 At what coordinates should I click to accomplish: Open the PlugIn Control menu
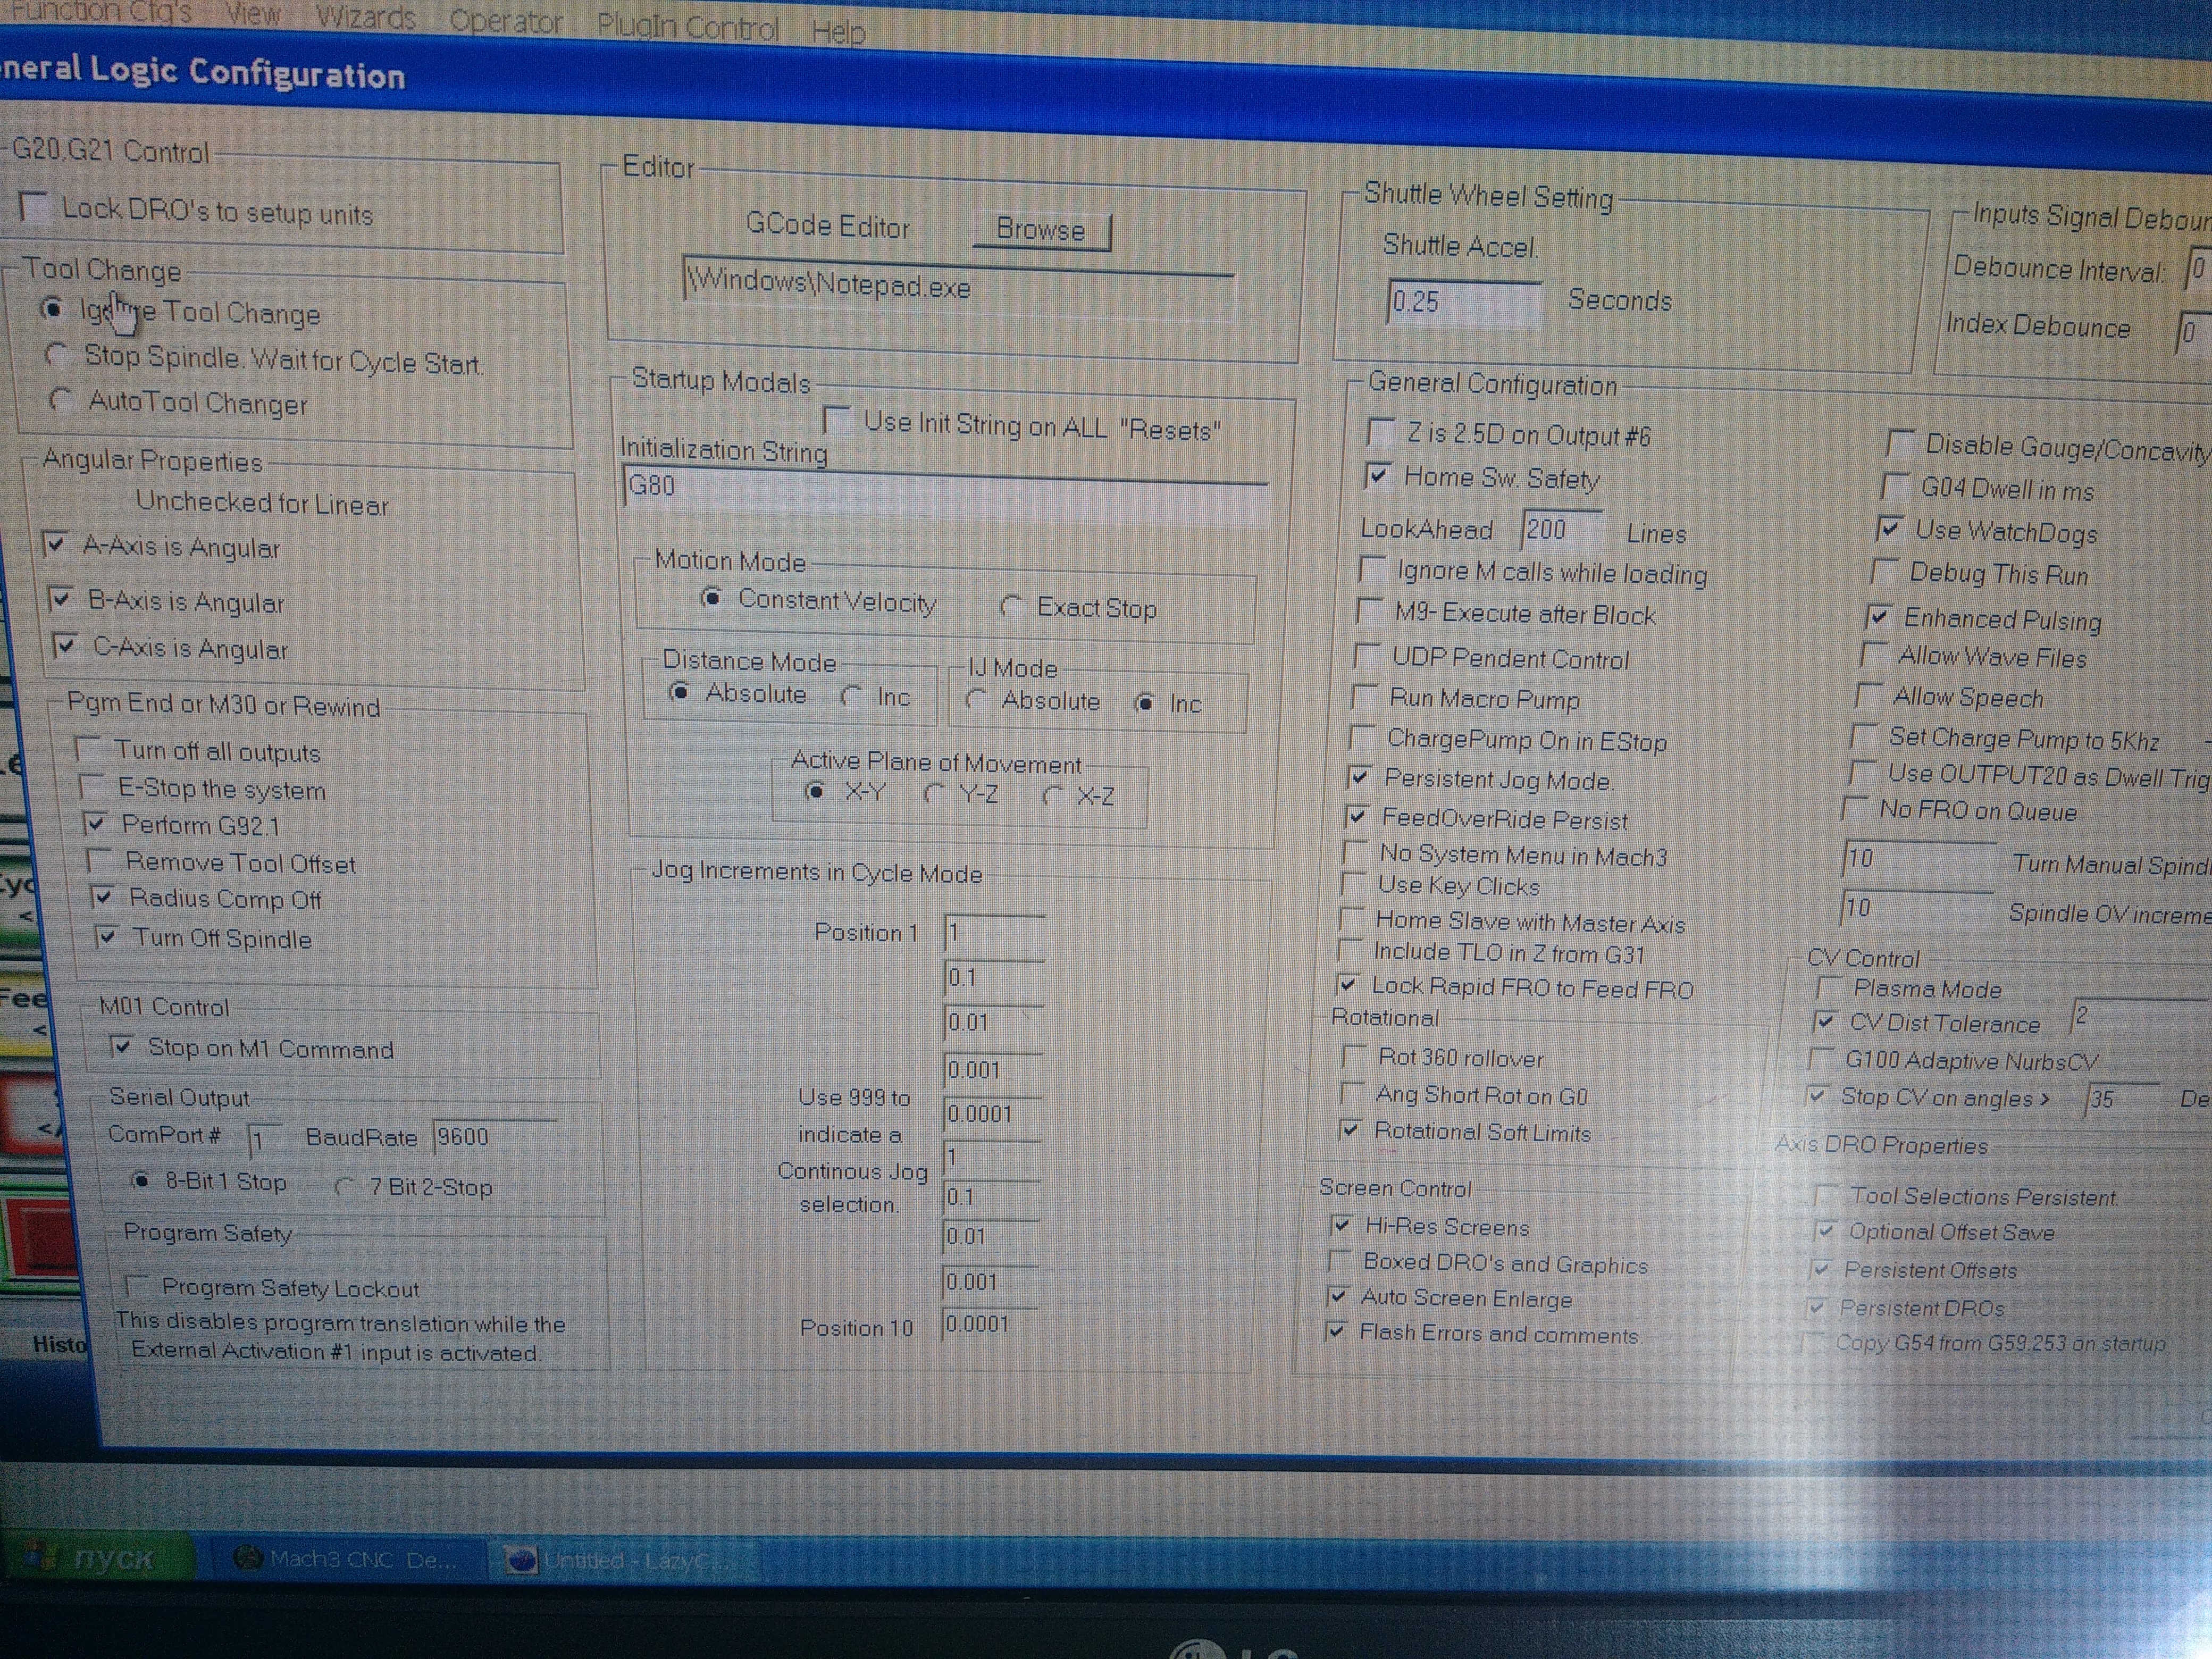coord(687,26)
